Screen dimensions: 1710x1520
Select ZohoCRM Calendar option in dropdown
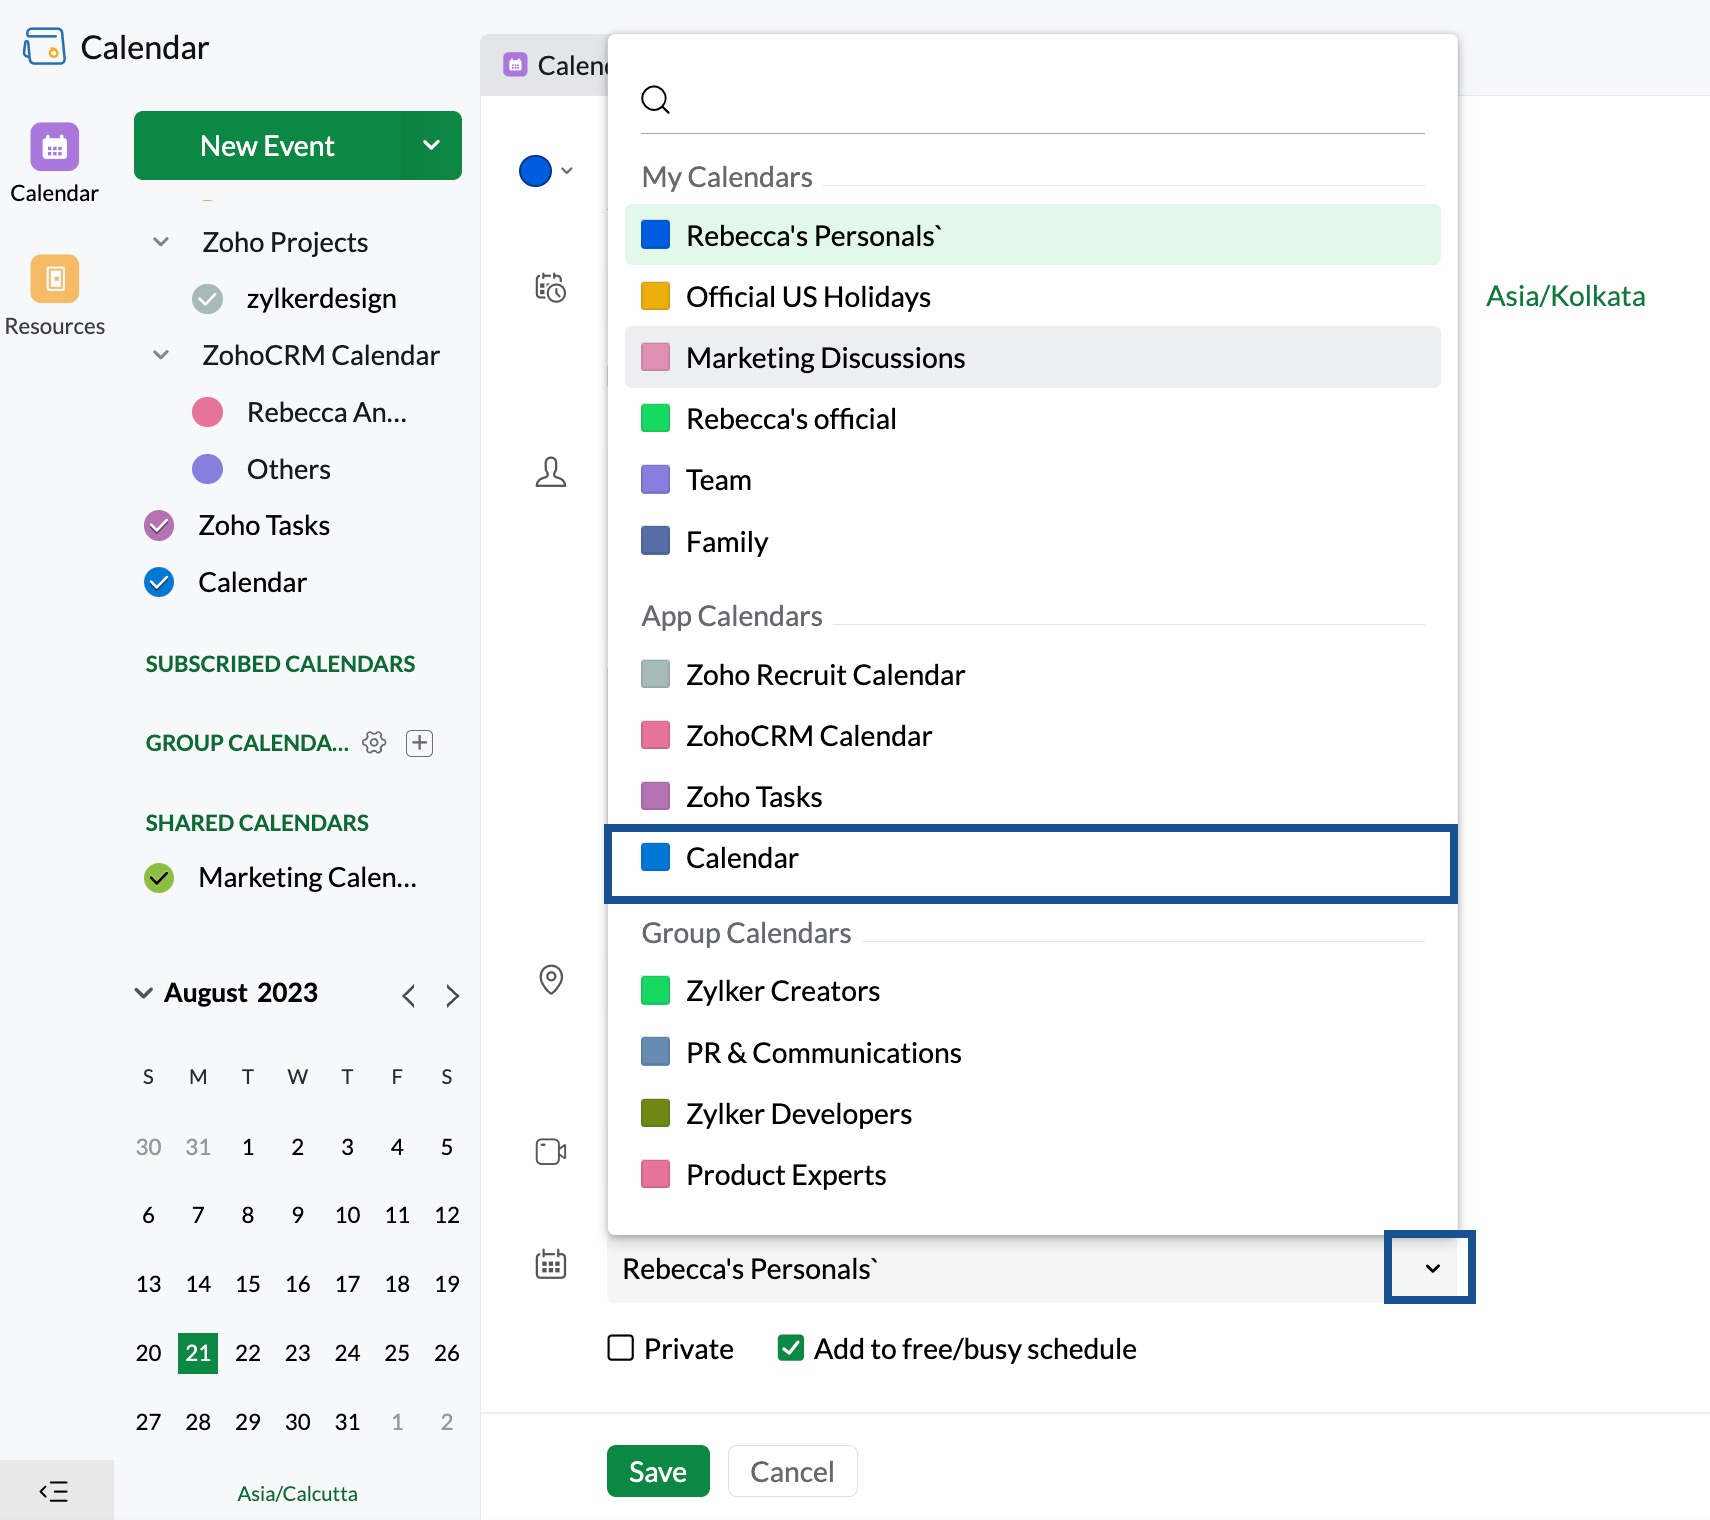coord(1032,735)
